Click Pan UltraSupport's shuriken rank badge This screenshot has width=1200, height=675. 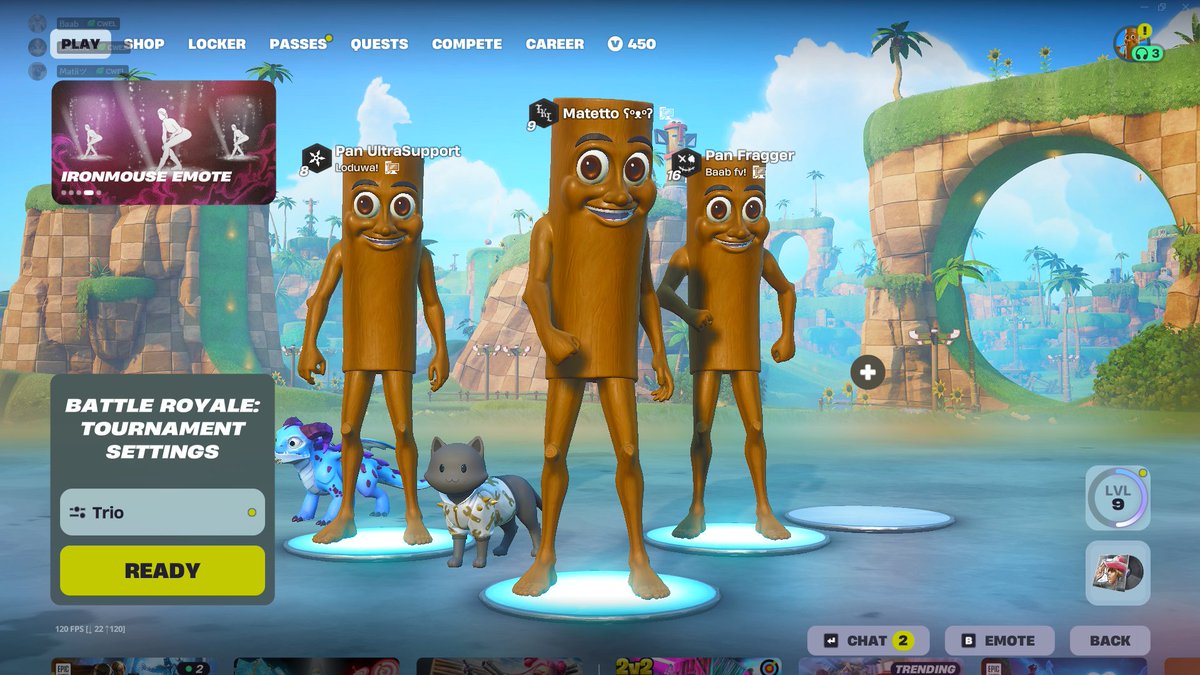317,158
